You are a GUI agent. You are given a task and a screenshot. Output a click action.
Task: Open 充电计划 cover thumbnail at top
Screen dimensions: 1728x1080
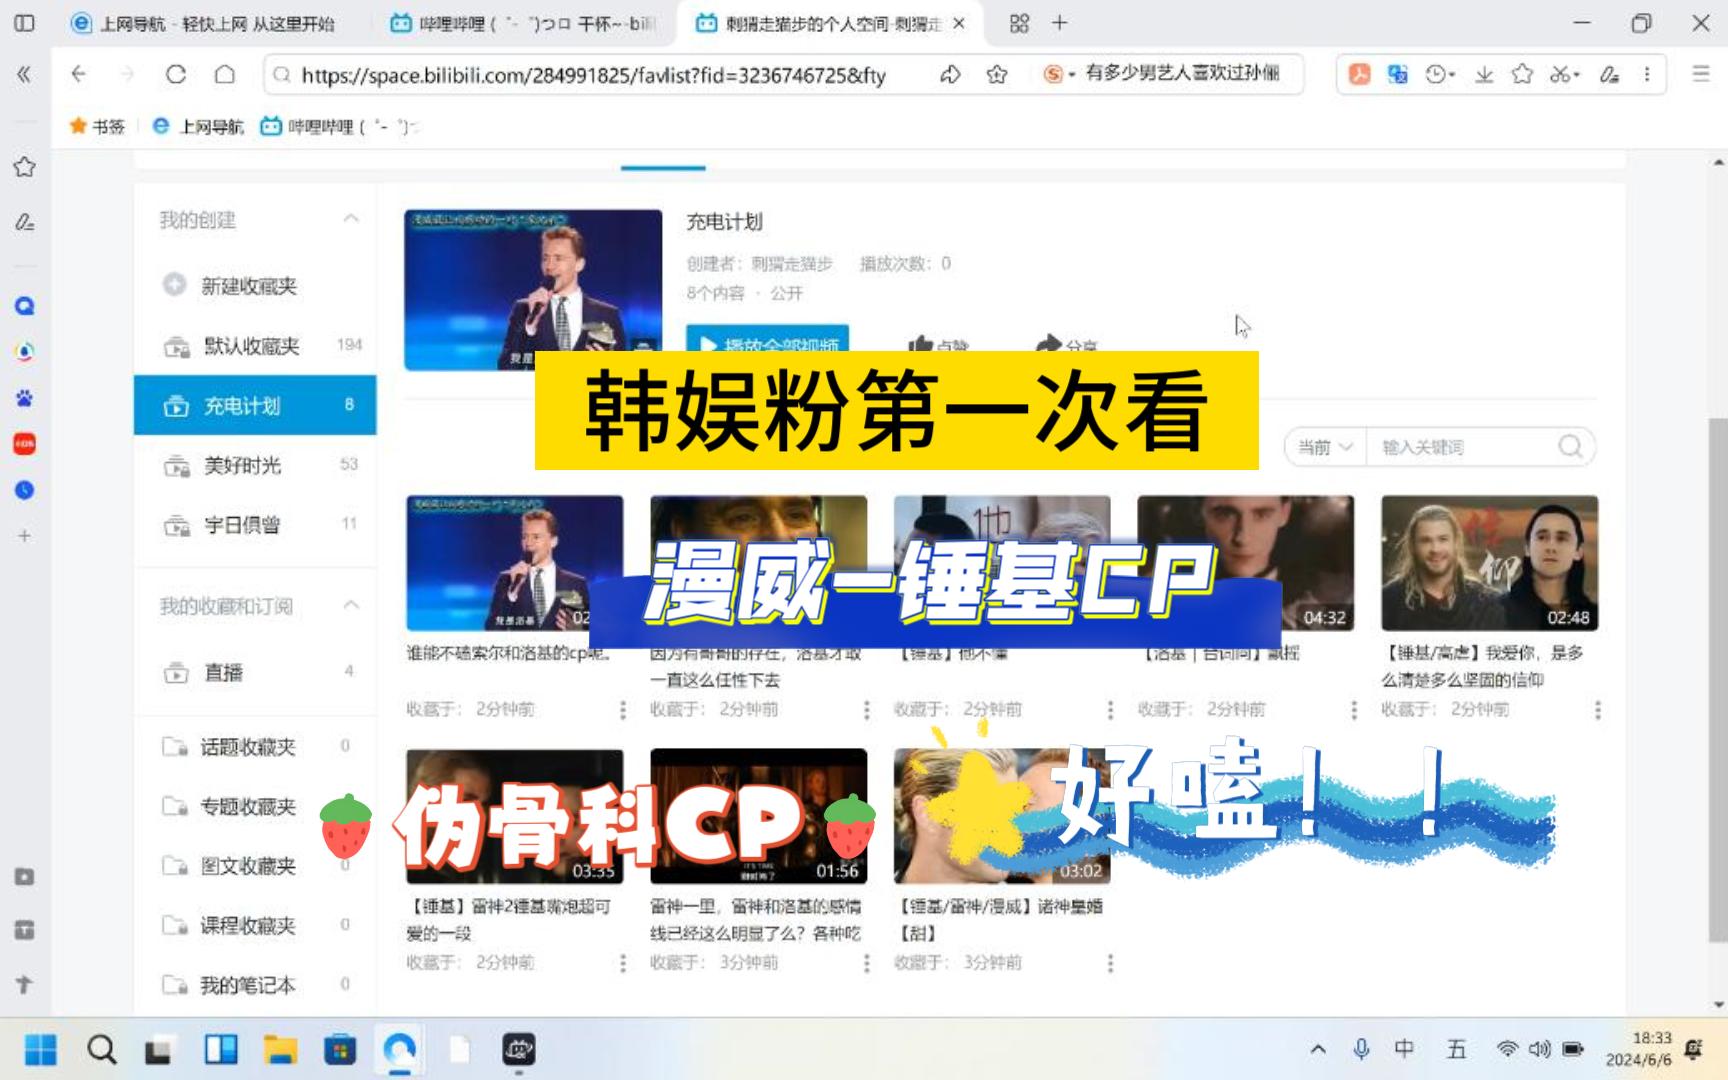pyautogui.click(x=533, y=289)
